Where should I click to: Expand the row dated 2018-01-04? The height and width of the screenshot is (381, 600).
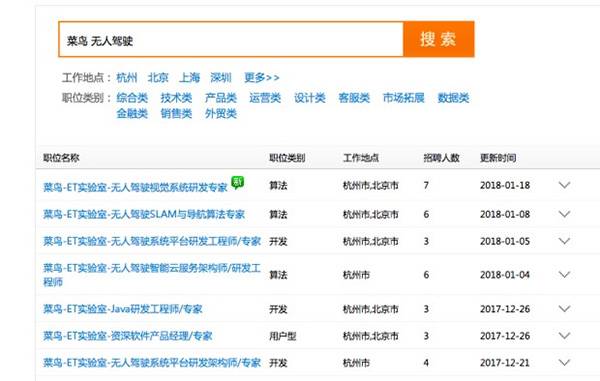tap(564, 275)
